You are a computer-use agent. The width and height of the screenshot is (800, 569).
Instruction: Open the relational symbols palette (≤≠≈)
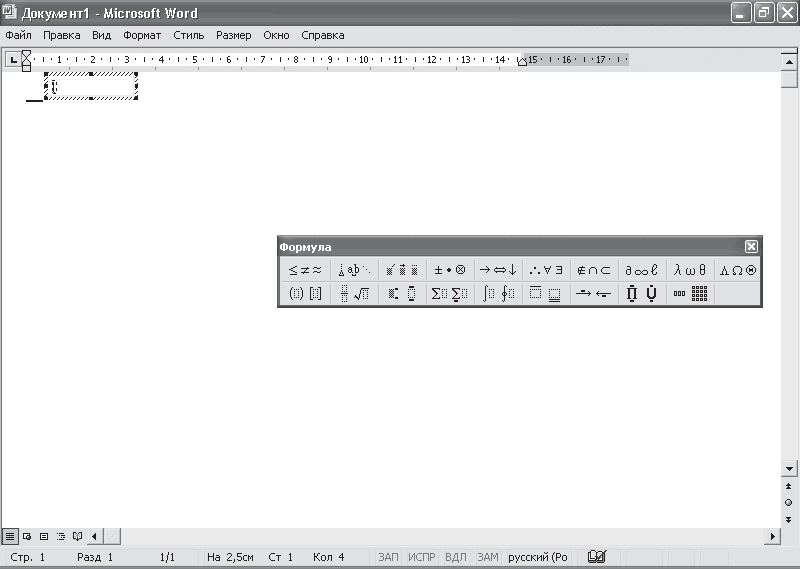click(x=305, y=270)
